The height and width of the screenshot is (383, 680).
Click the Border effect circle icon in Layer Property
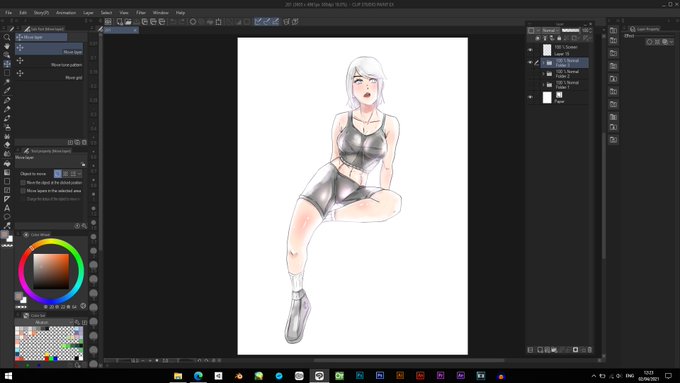pyautogui.click(x=650, y=42)
